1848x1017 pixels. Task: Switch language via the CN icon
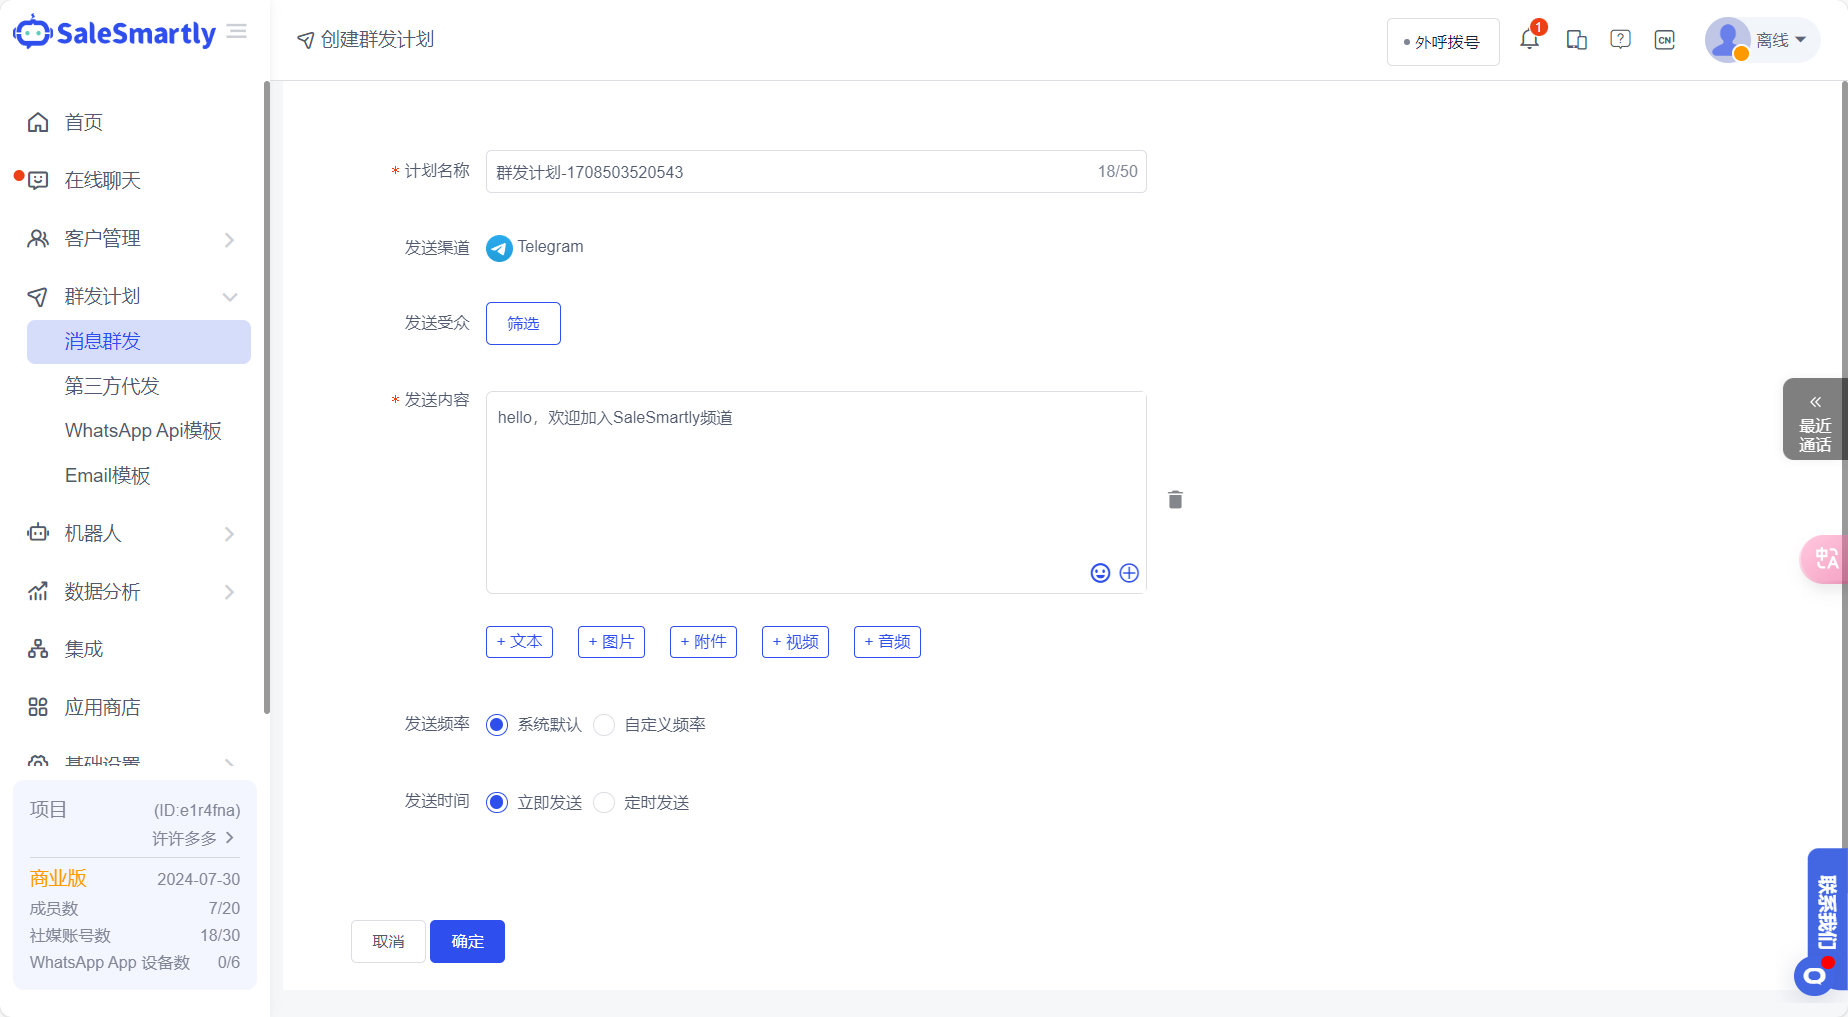tap(1664, 40)
